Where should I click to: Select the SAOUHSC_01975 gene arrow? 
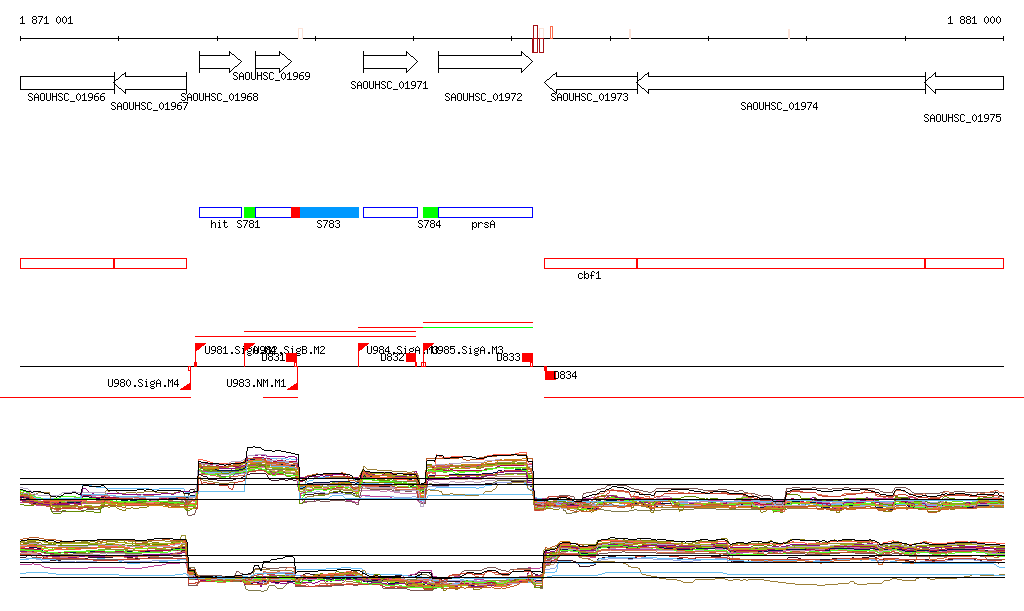(965, 83)
